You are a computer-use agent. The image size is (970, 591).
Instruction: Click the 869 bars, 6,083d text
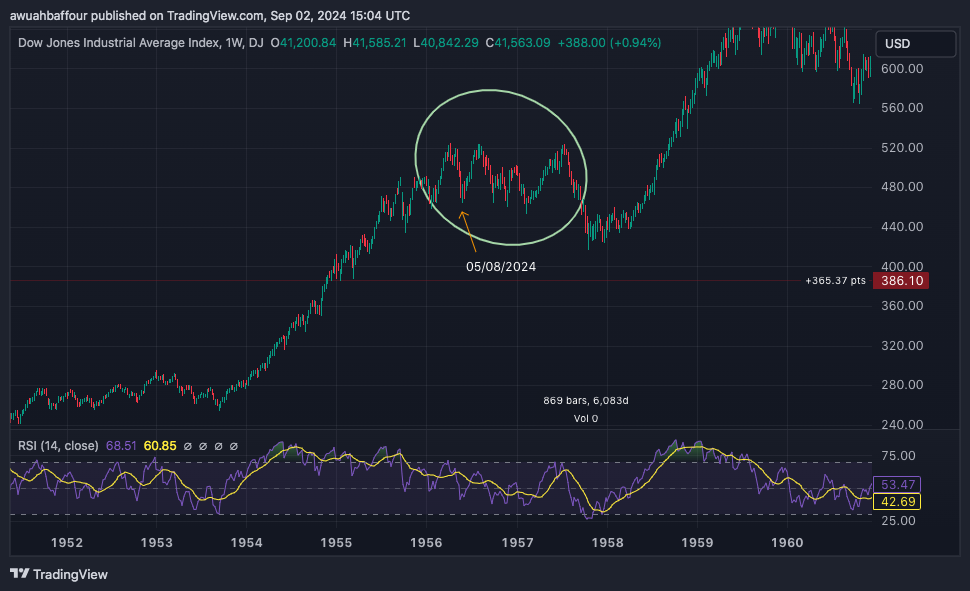[x=586, y=400]
